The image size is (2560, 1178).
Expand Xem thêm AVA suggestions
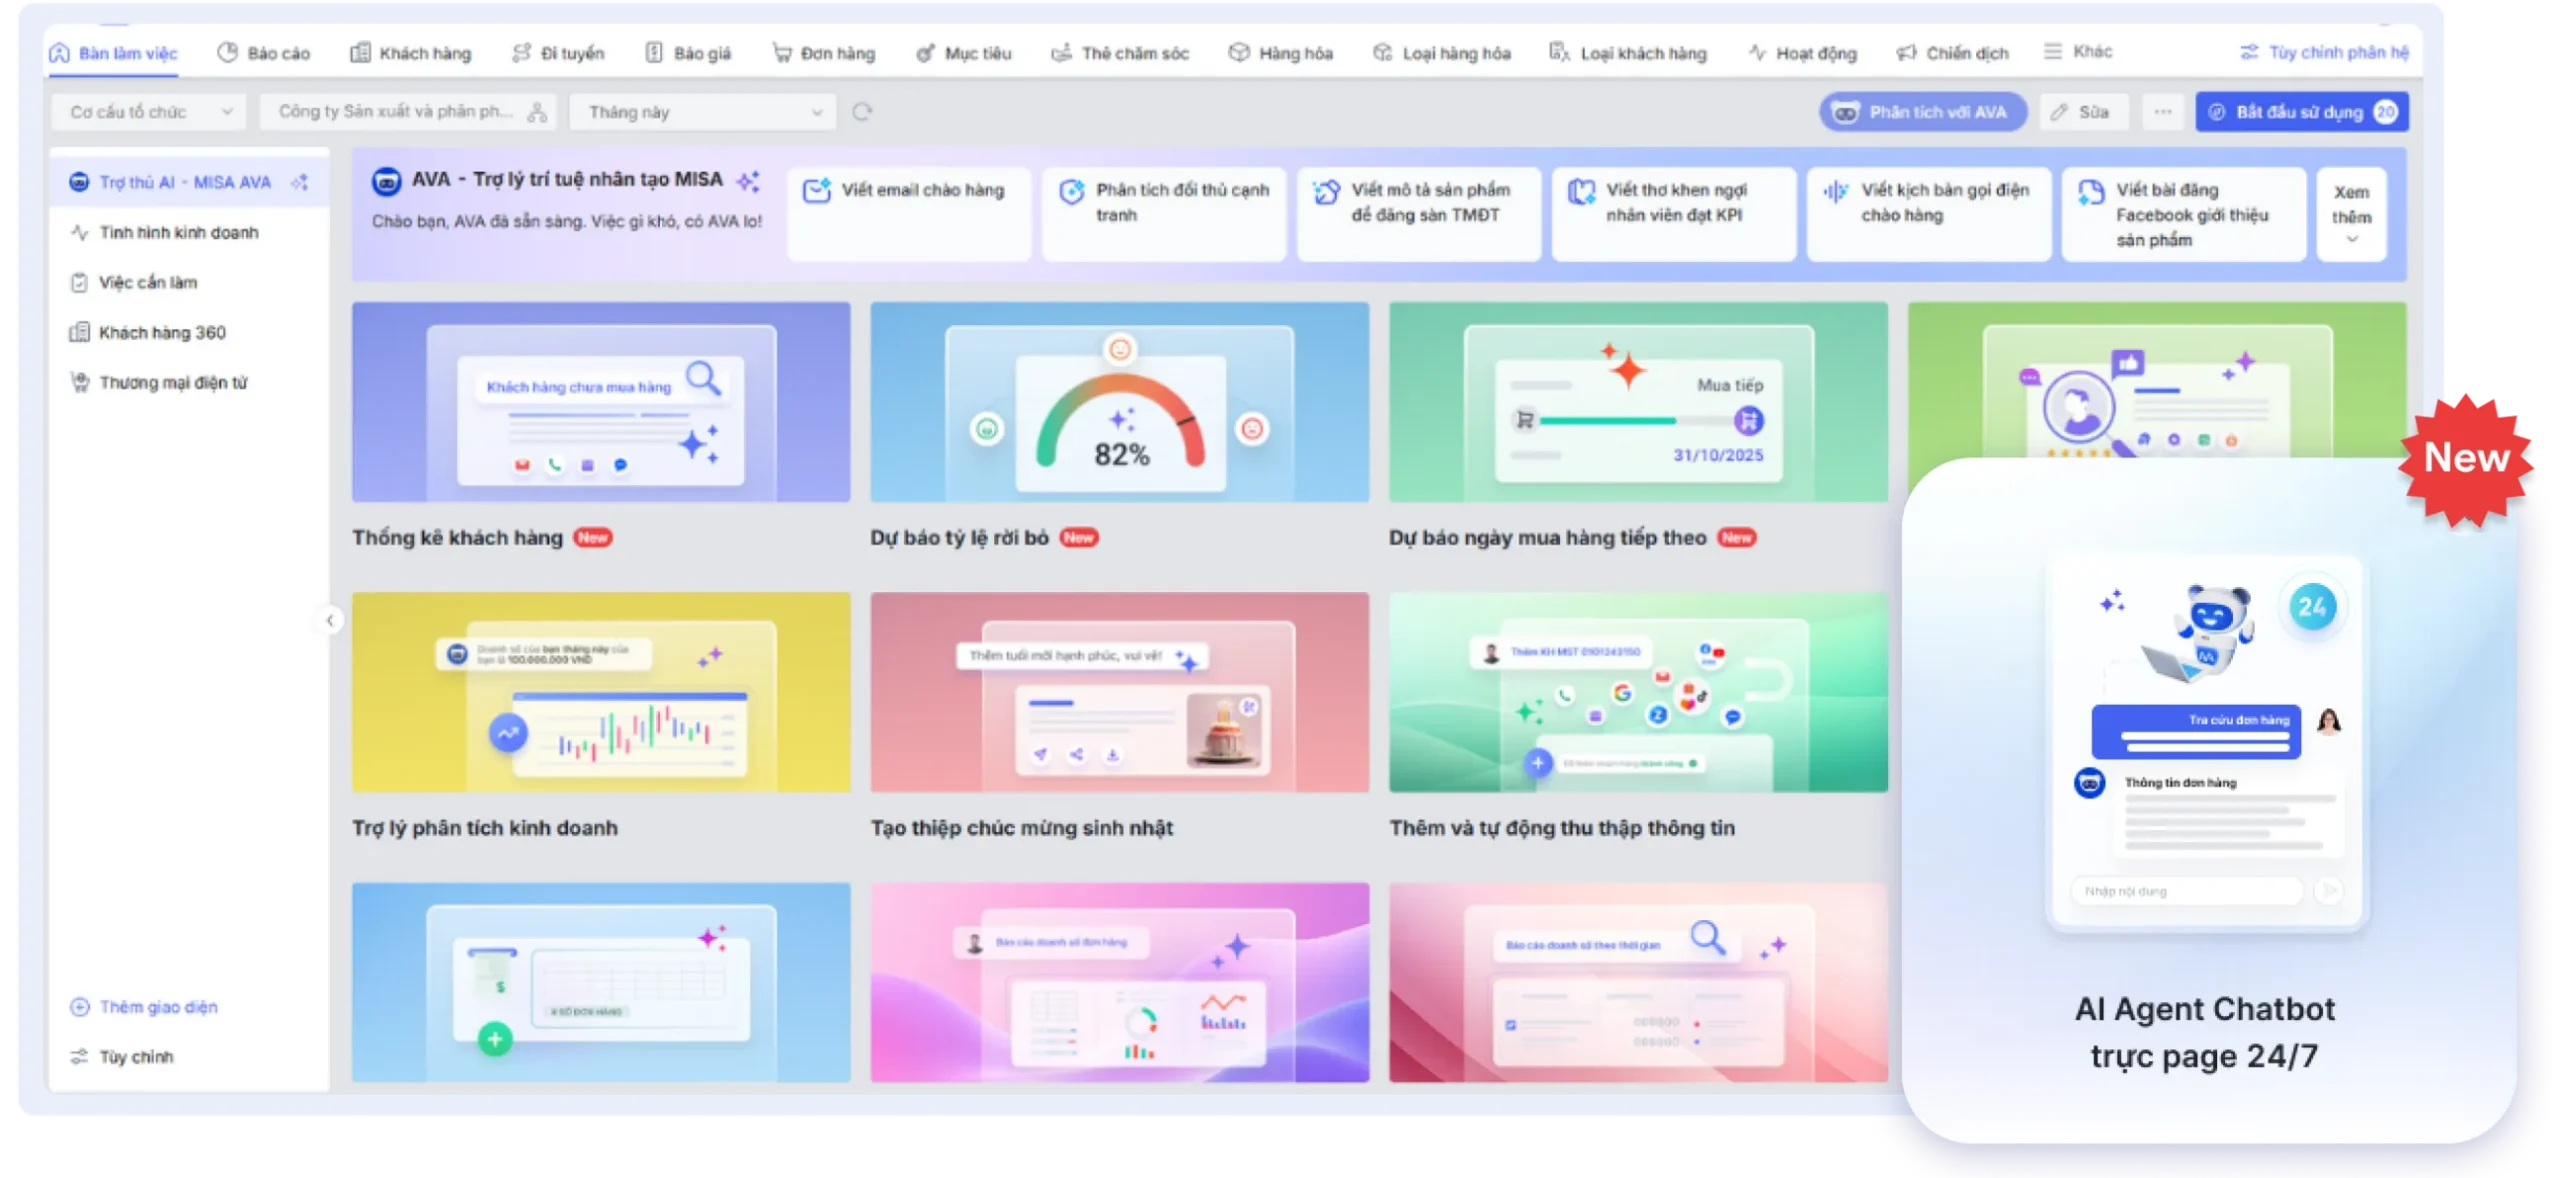(x=2351, y=214)
